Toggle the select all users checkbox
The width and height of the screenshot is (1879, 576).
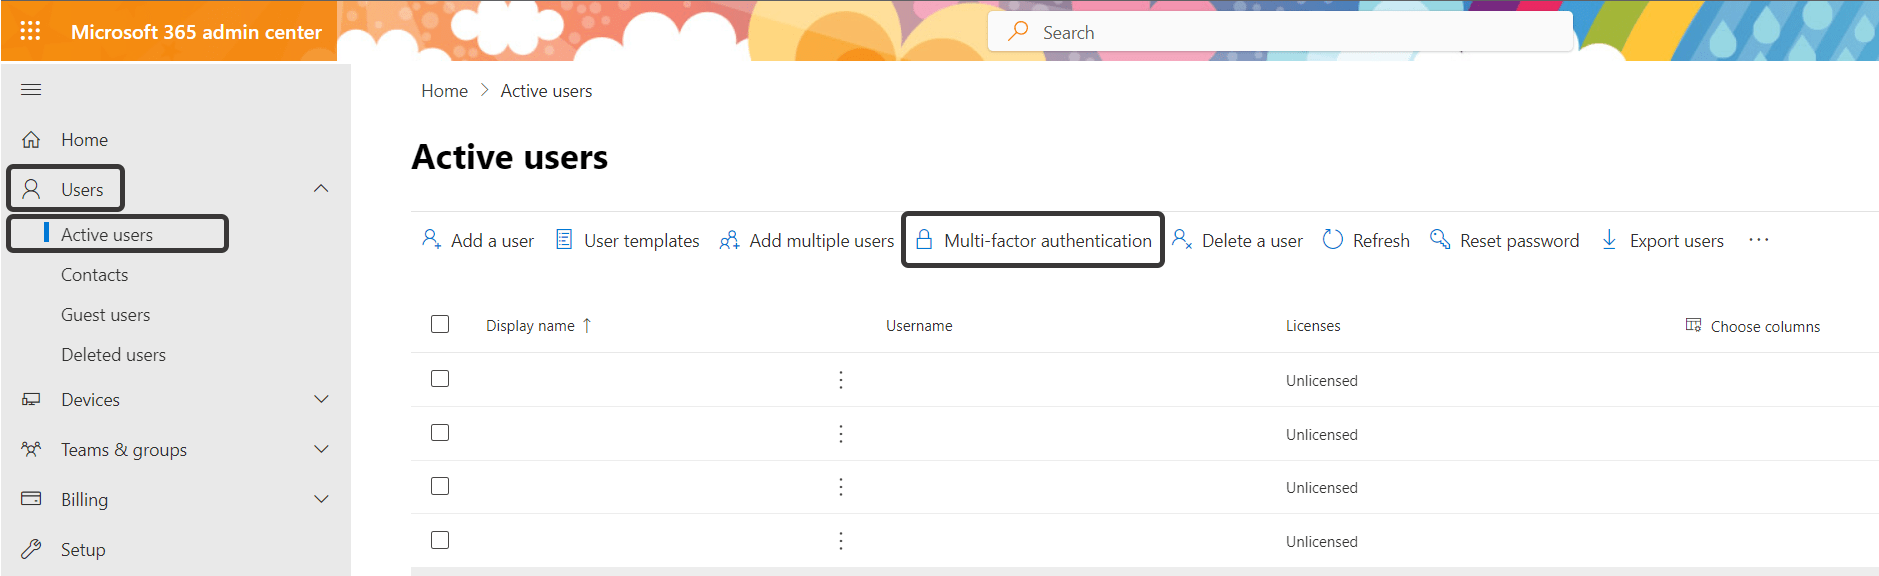click(x=440, y=324)
